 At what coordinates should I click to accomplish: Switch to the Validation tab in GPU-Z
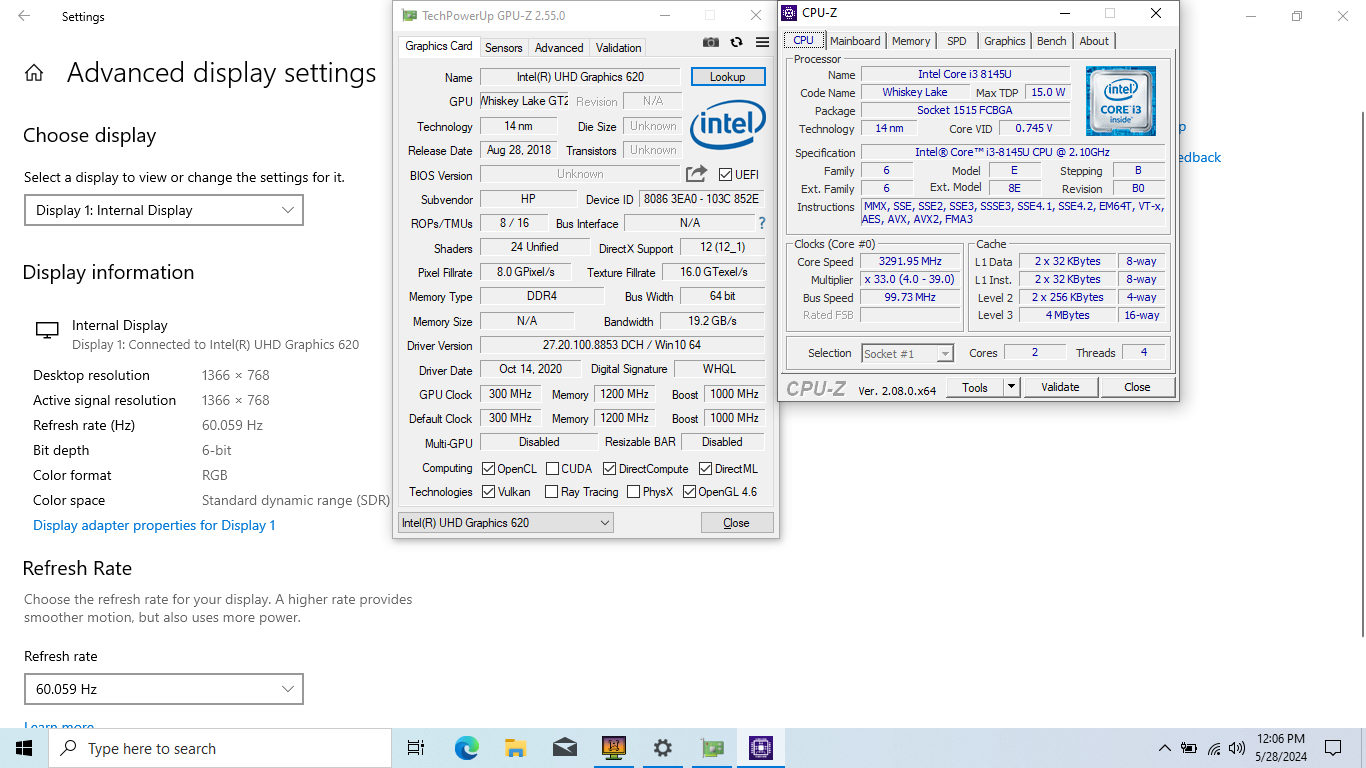(x=619, y=48)
